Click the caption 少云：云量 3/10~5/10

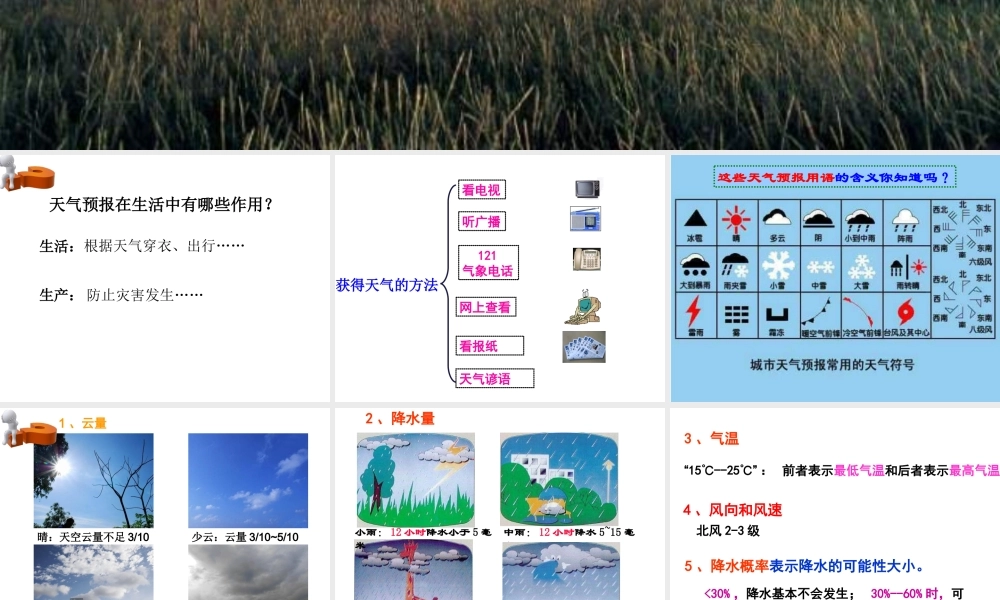[x=245, y=537]
